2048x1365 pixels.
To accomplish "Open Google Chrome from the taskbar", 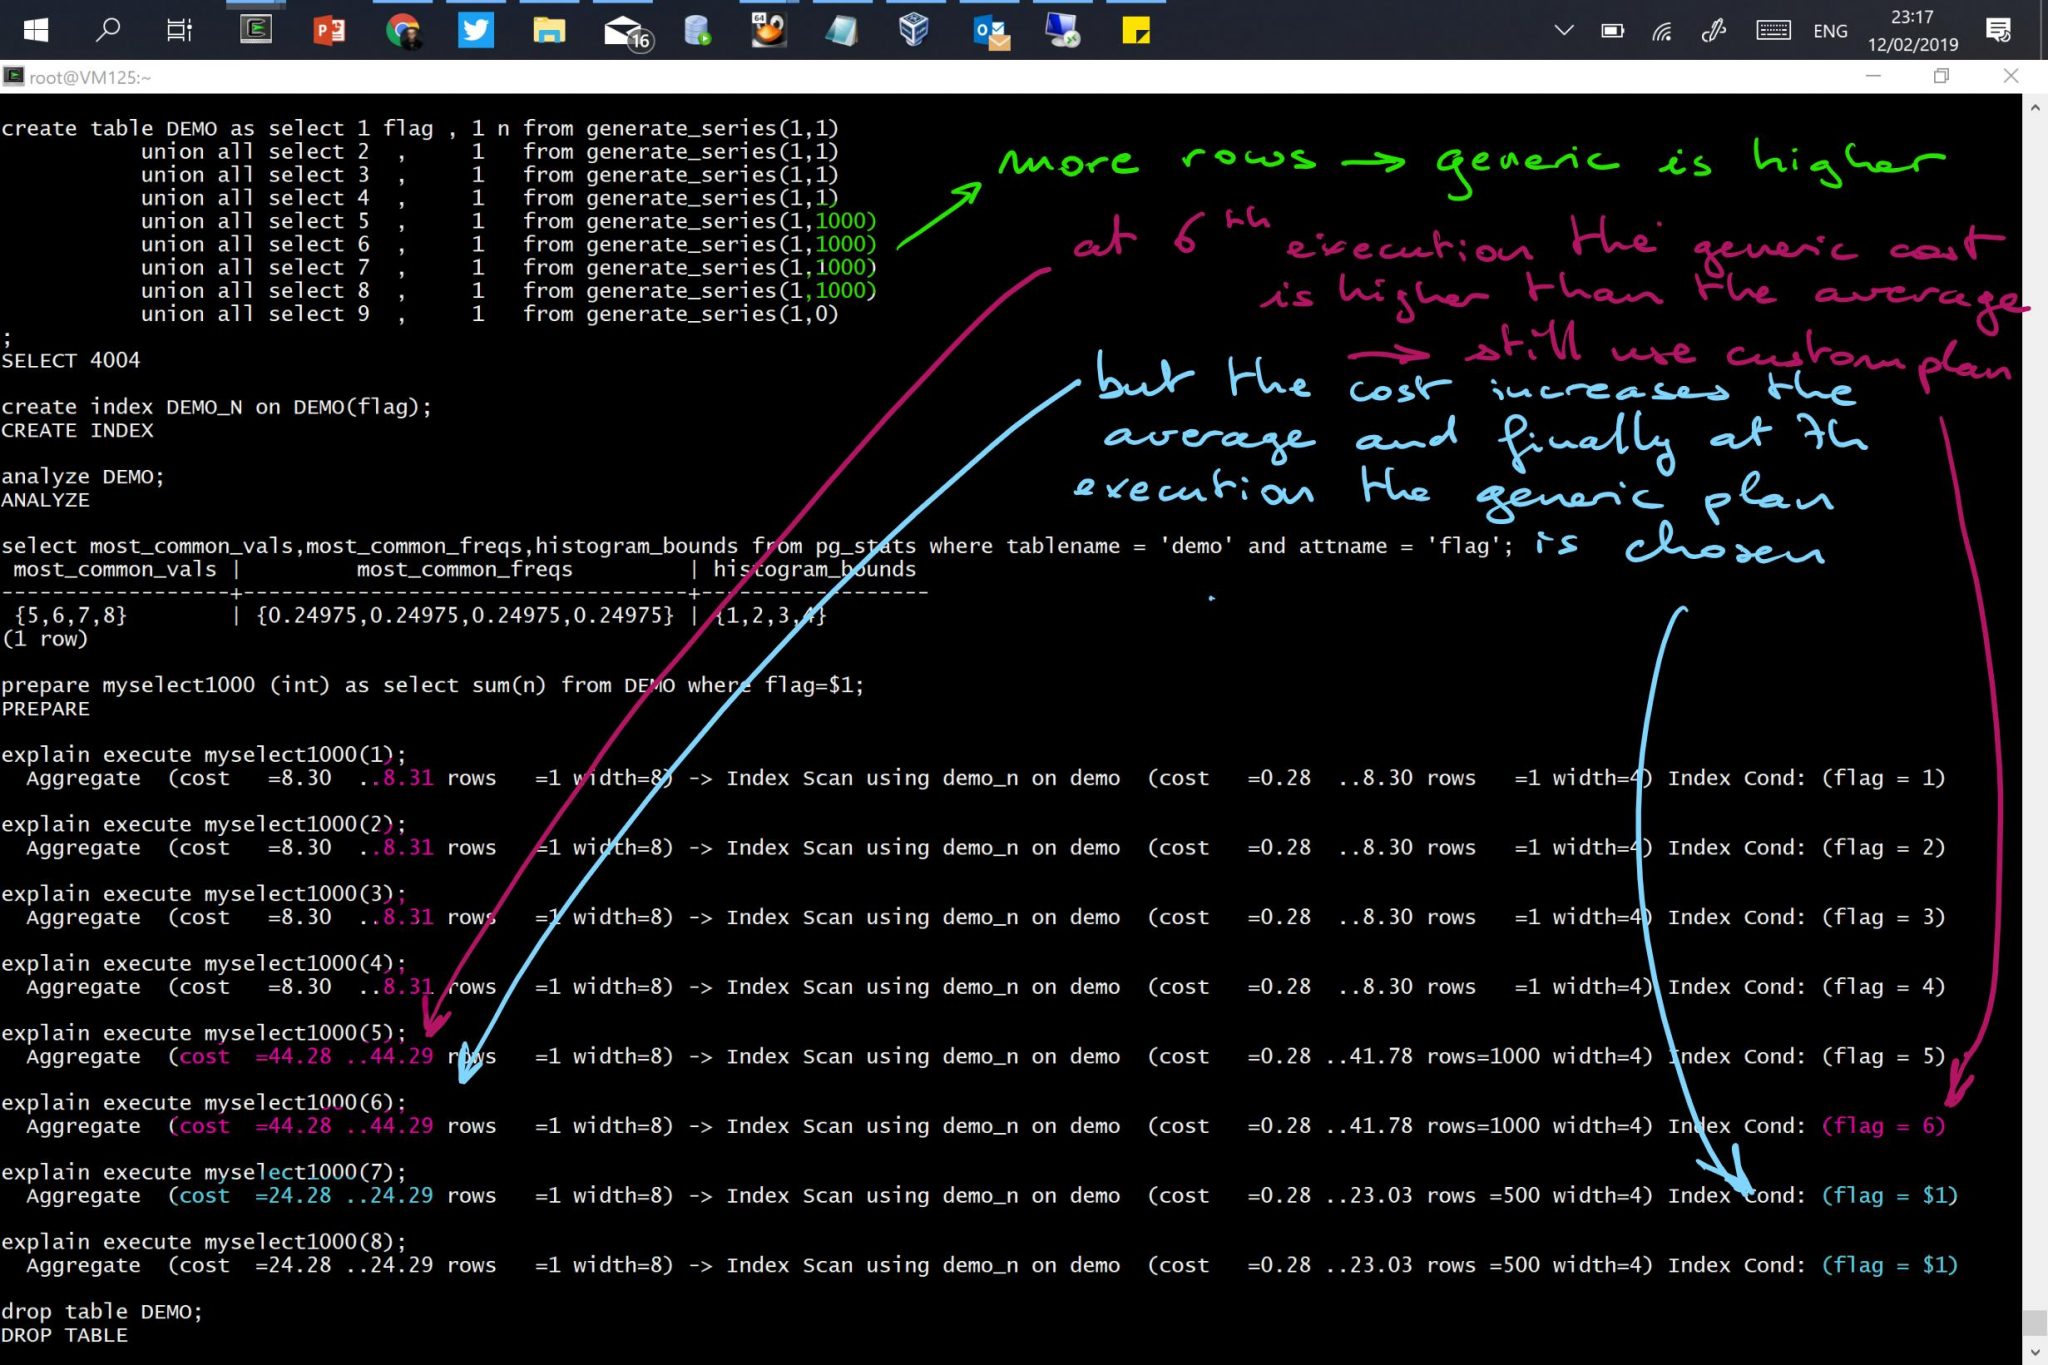I will pos(402,30).
